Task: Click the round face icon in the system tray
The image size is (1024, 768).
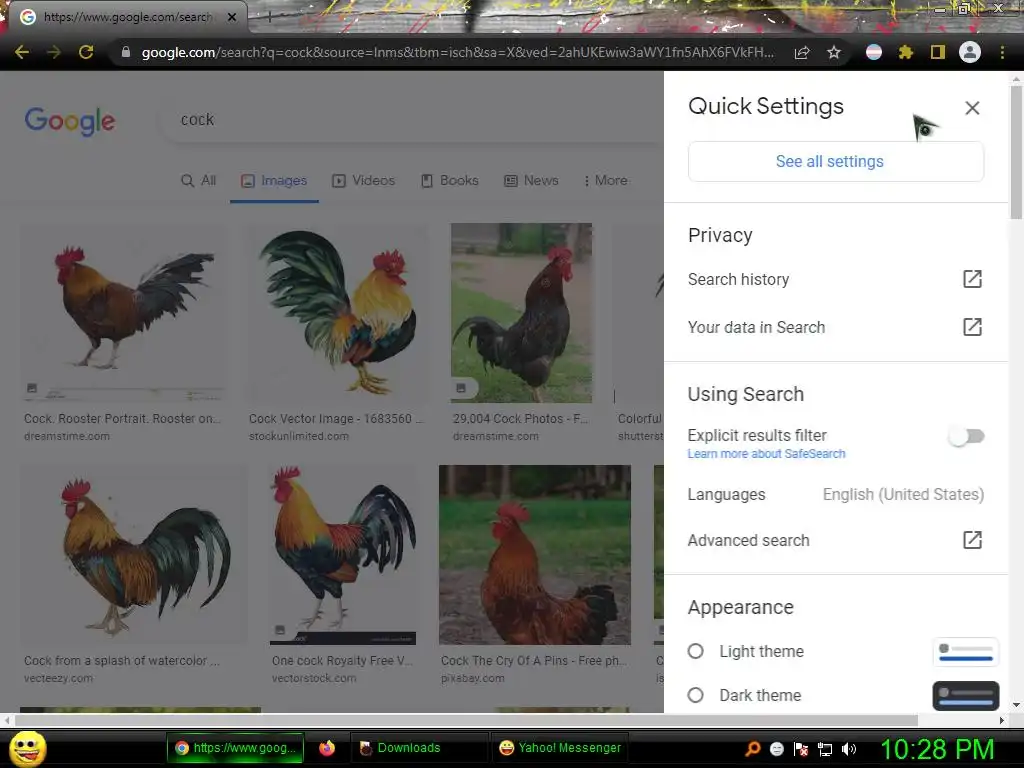Action: pos(776,749)
